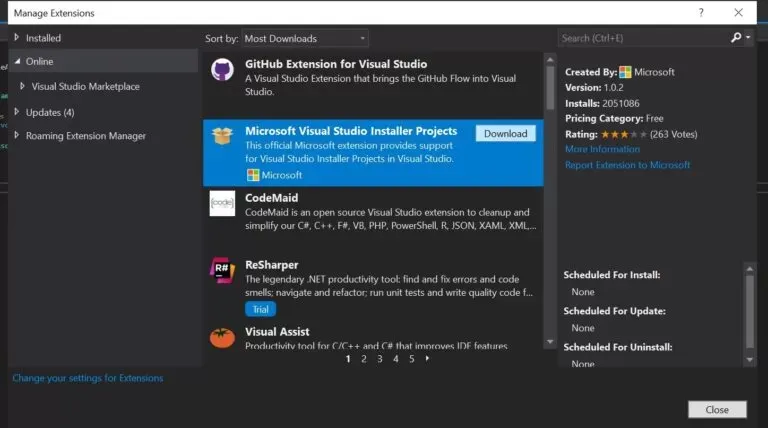The image size is (768, 428).
Task: Click the Microsoft logo in Created By
Action: (x=625, y=72)
